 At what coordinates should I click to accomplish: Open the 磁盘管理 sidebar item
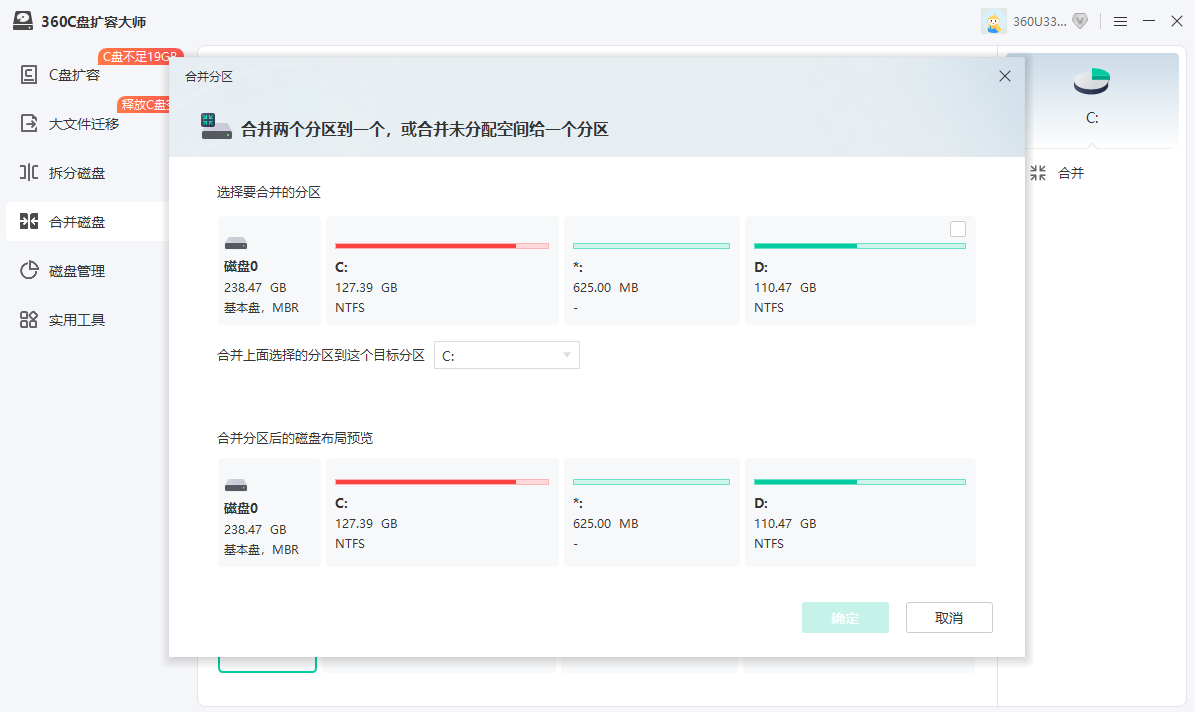click(87, 271)
